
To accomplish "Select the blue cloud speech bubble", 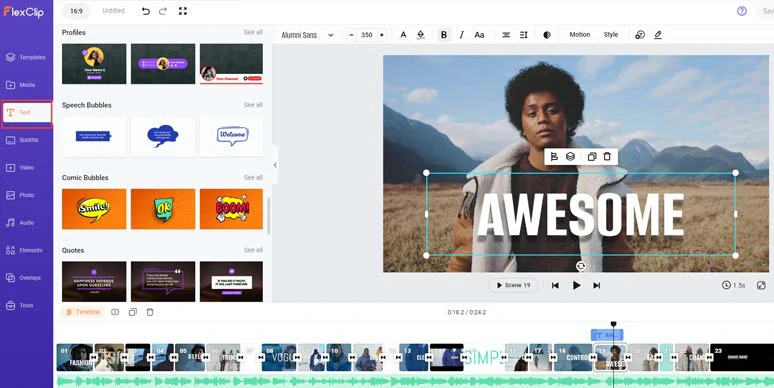I will tap(163, 136).
